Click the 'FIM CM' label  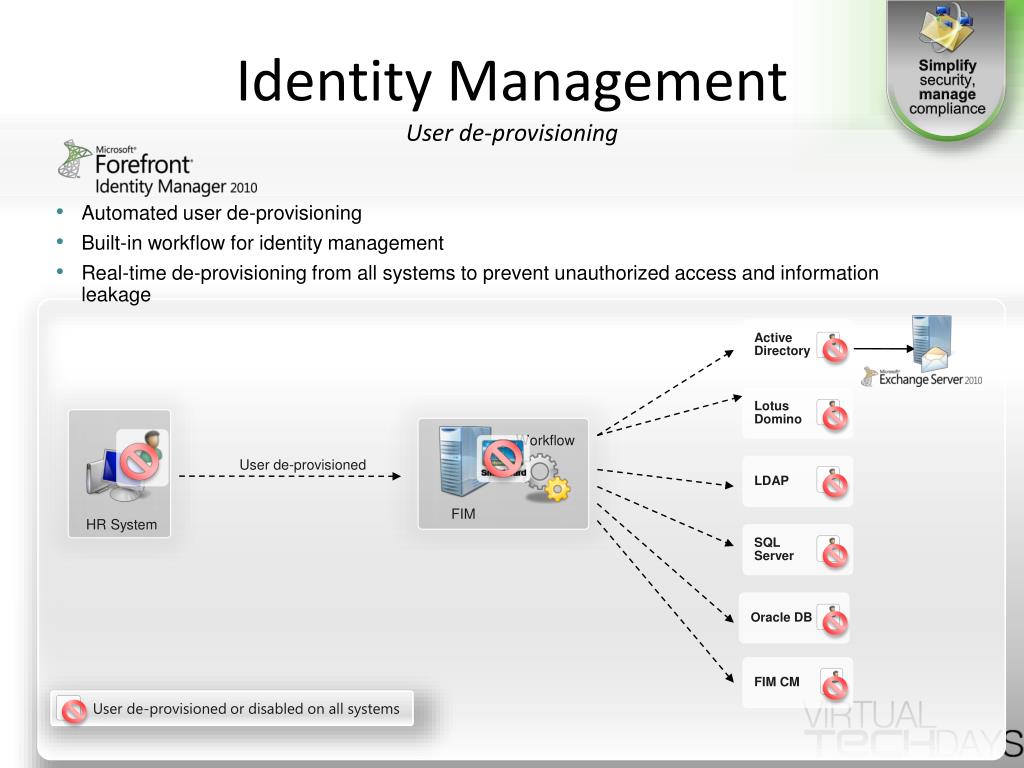coord(776,682)
